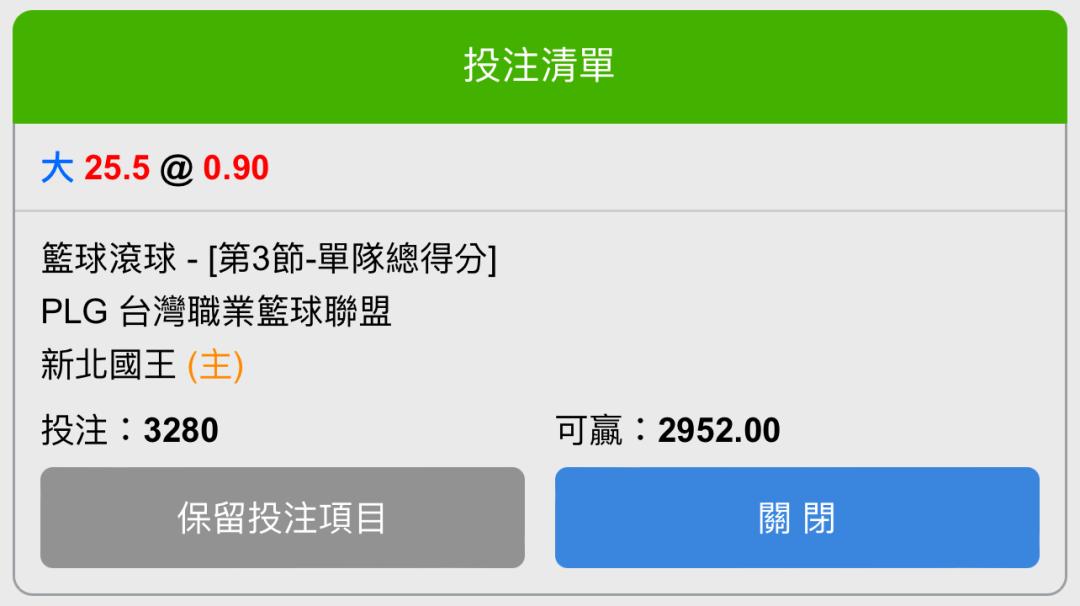The image size is (1080, 606).
Task: Click the 第3節-單隊總得分 market label
Action: click(x=353, y=259)
